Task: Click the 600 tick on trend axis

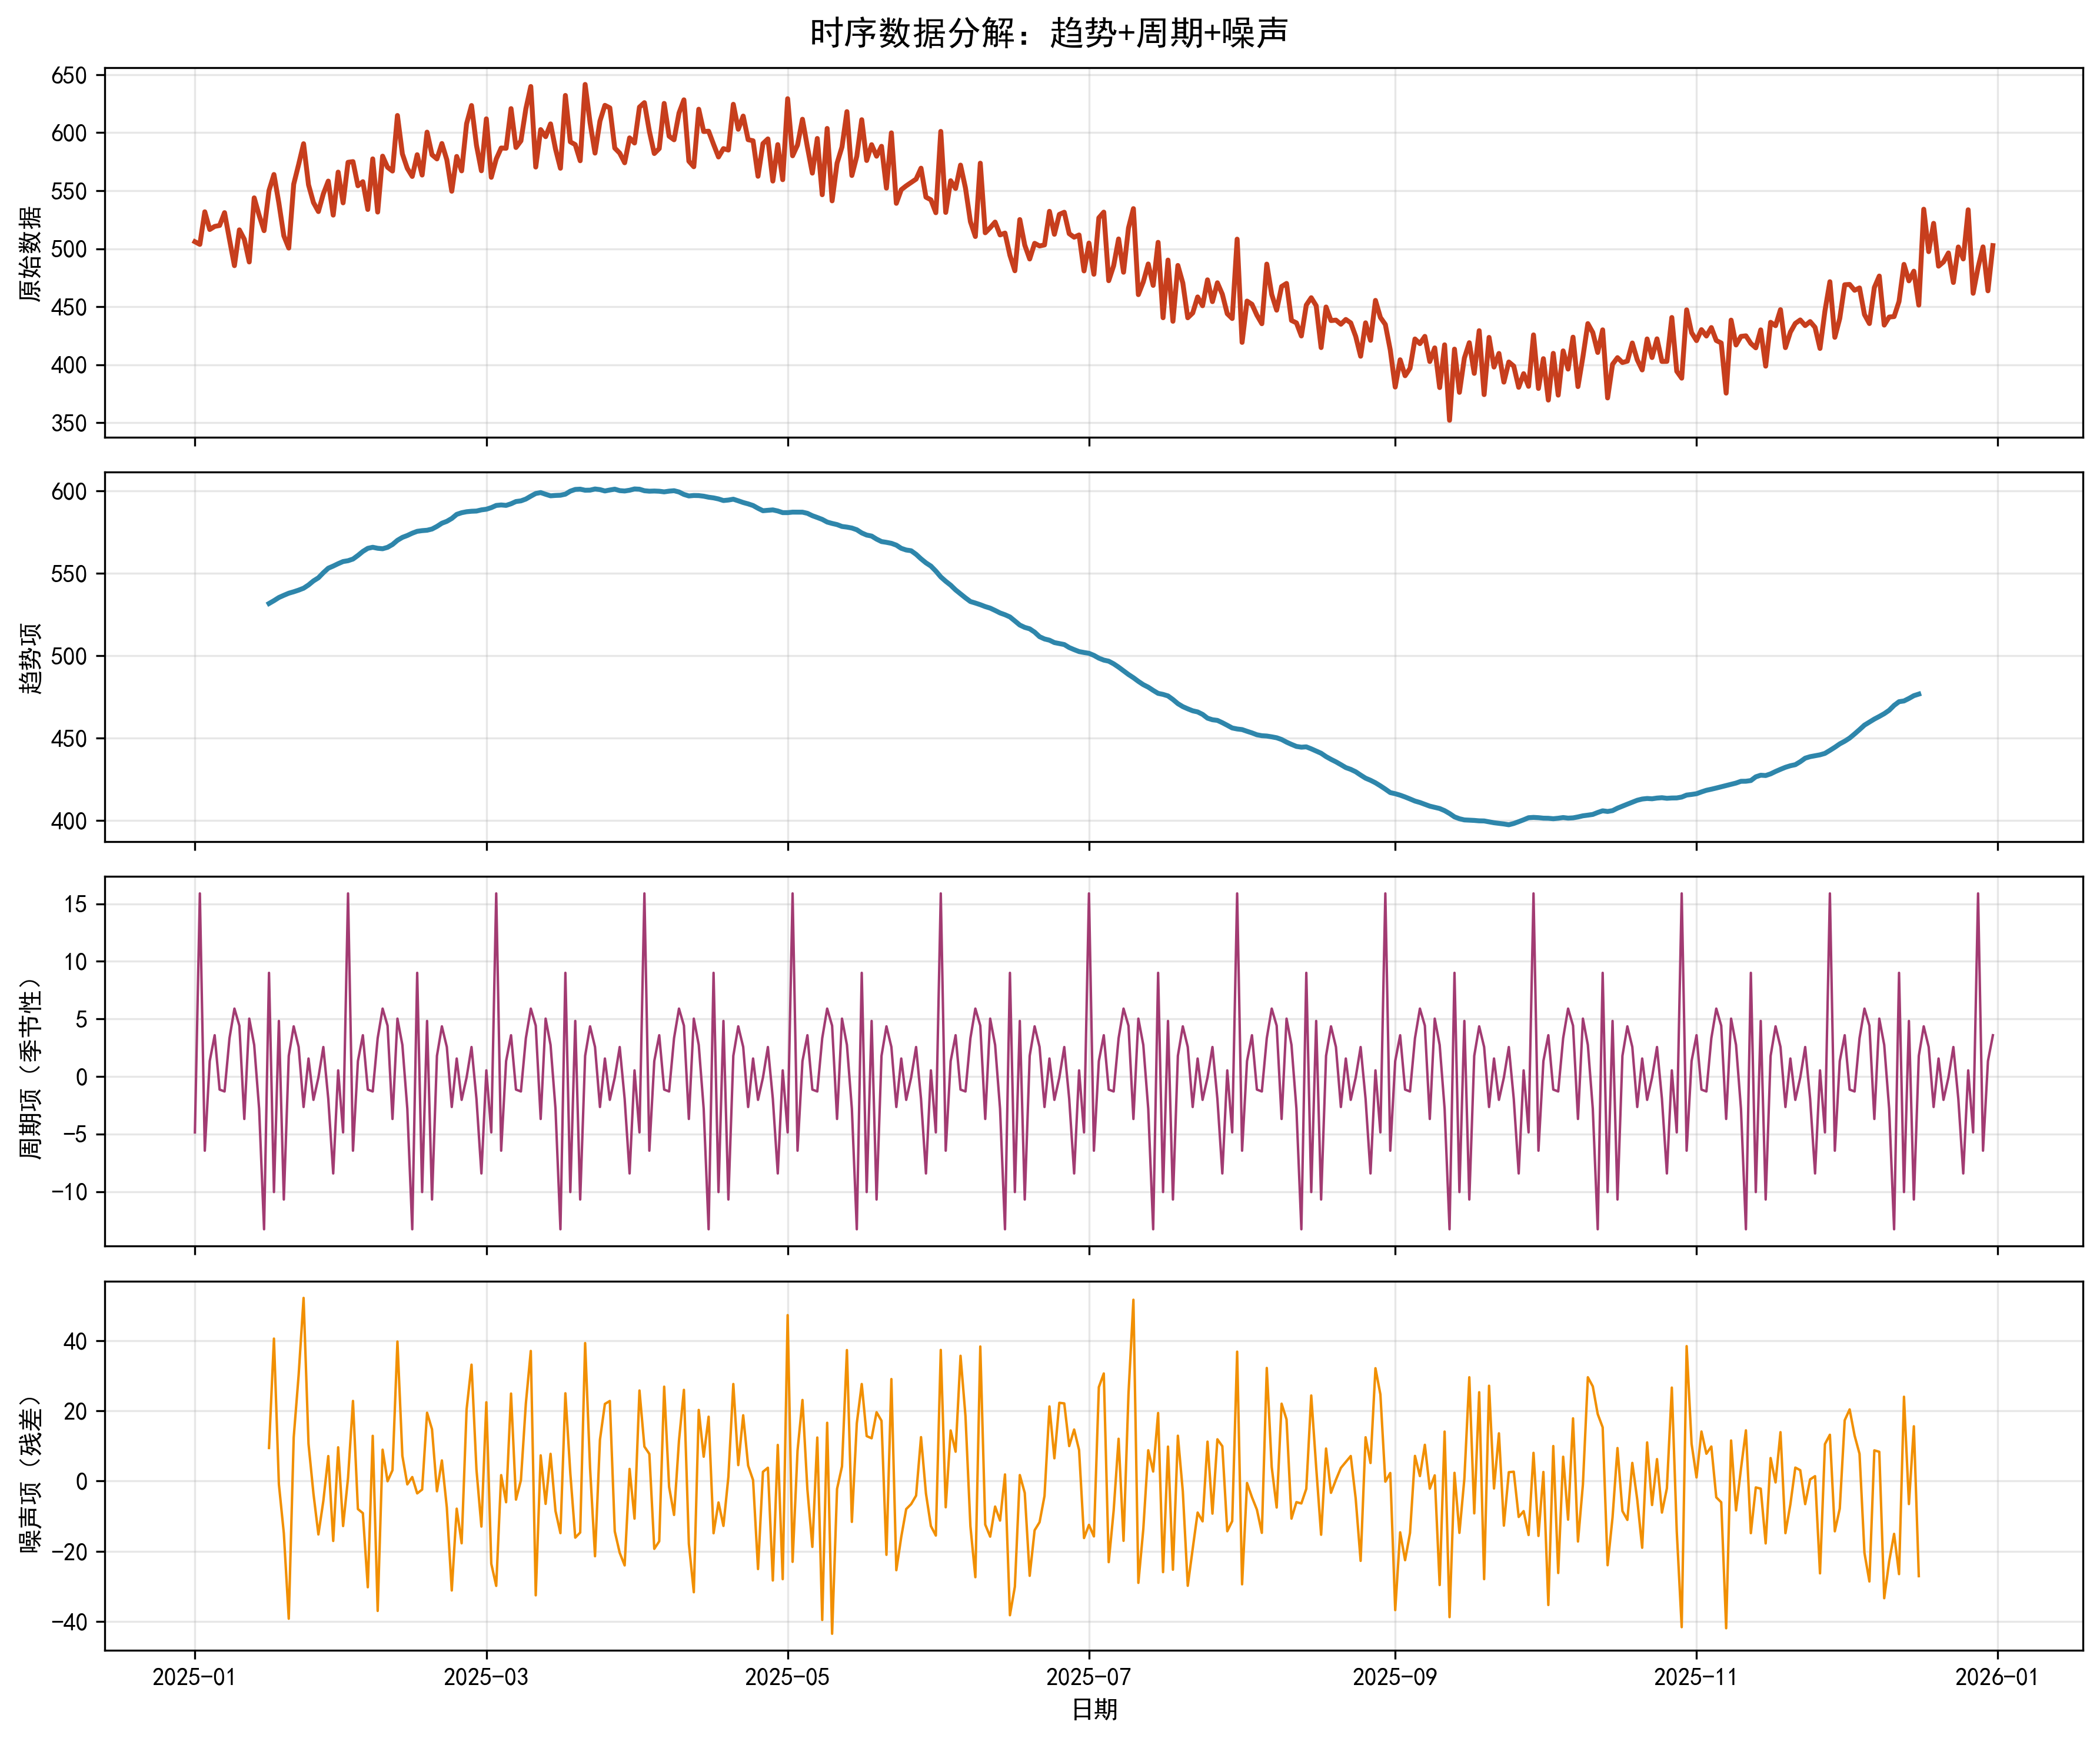Action: [69, 491]
